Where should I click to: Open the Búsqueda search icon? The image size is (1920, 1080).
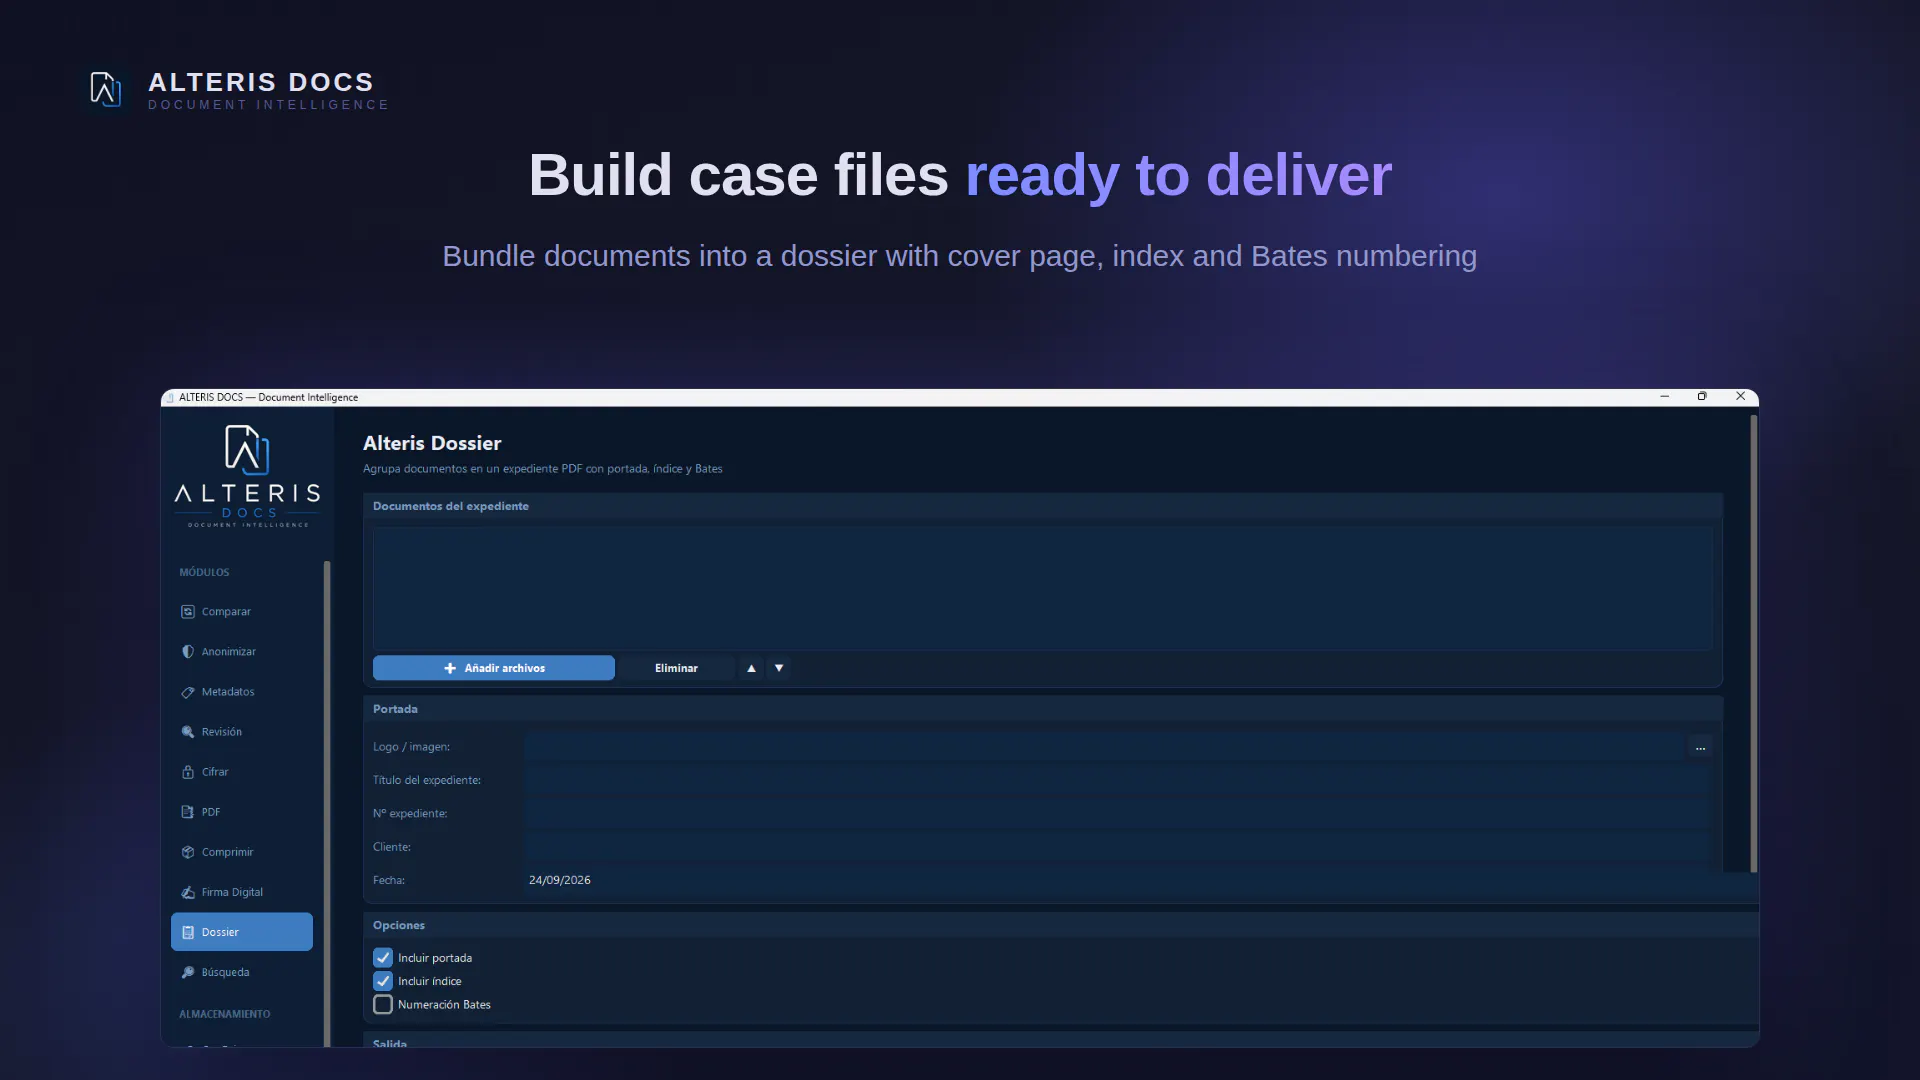187,972
